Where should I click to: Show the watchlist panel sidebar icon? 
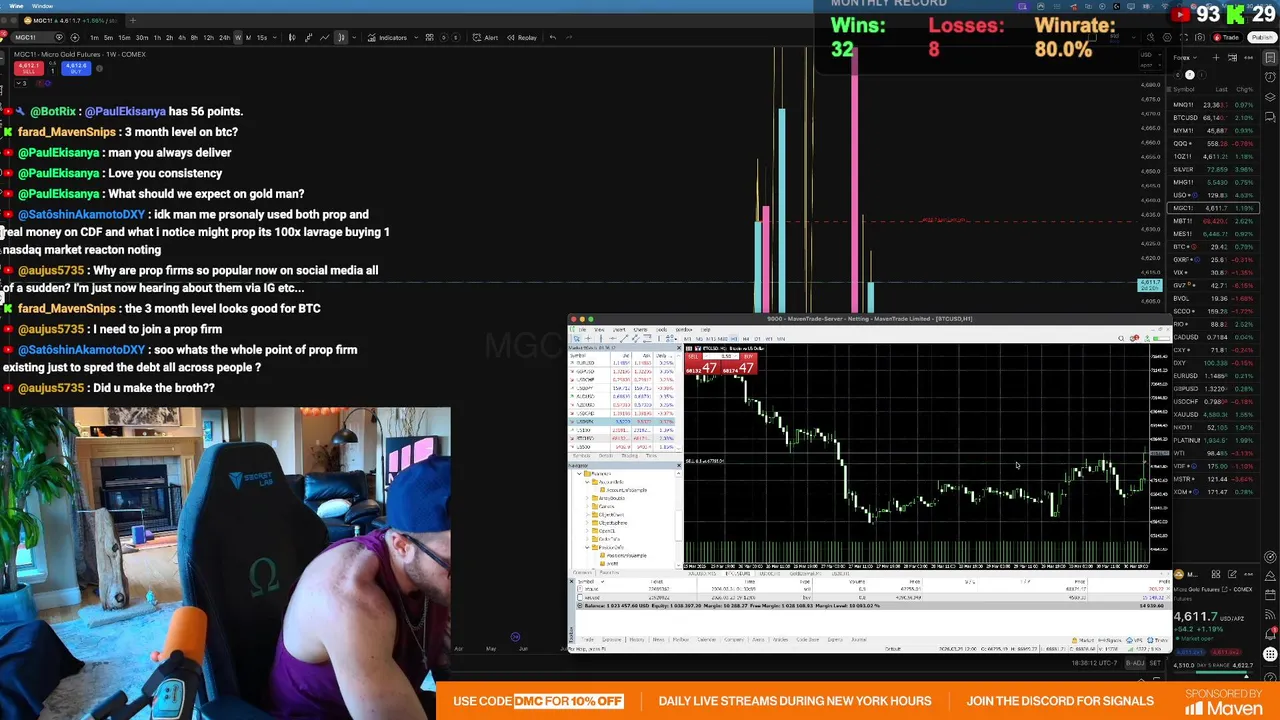pos(1270,58)
